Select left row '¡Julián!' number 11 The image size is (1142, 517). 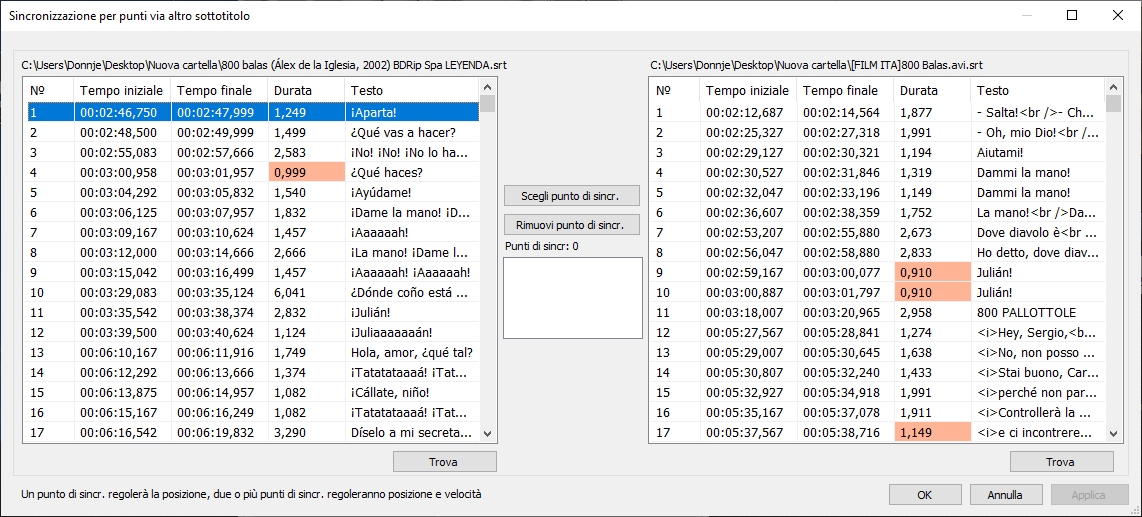pyautogui.click(x=252, y=313)
